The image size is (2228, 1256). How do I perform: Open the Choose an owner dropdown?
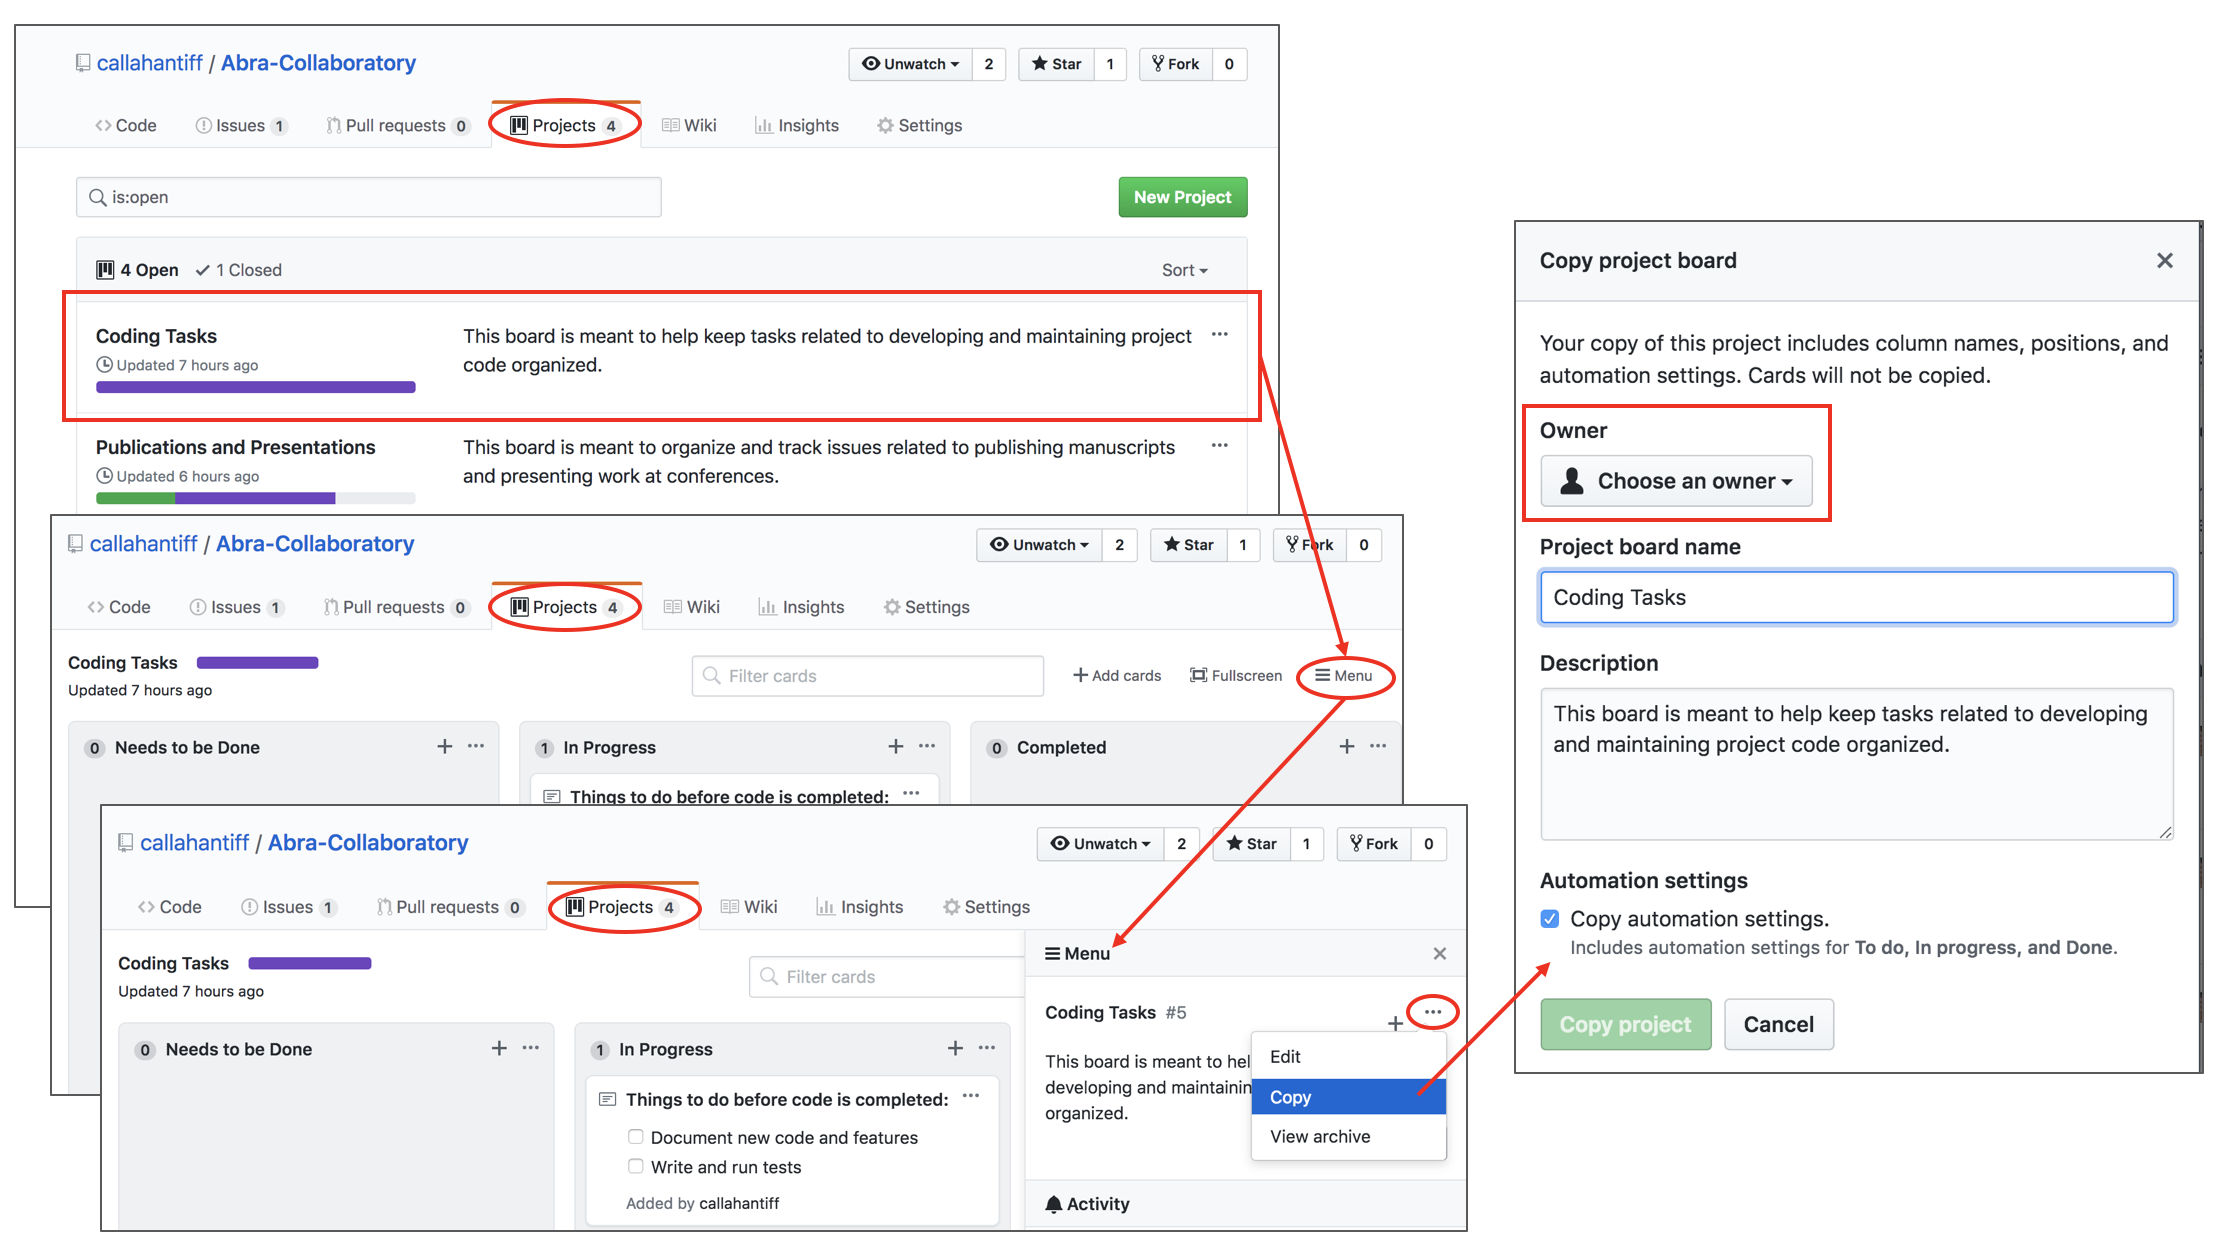coord(1676,481)
